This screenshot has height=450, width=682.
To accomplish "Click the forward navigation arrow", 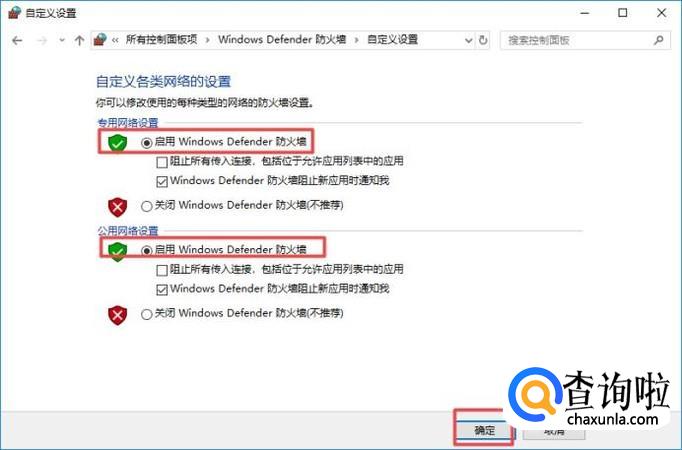I will pyautogui.click(x=41, y=40).
